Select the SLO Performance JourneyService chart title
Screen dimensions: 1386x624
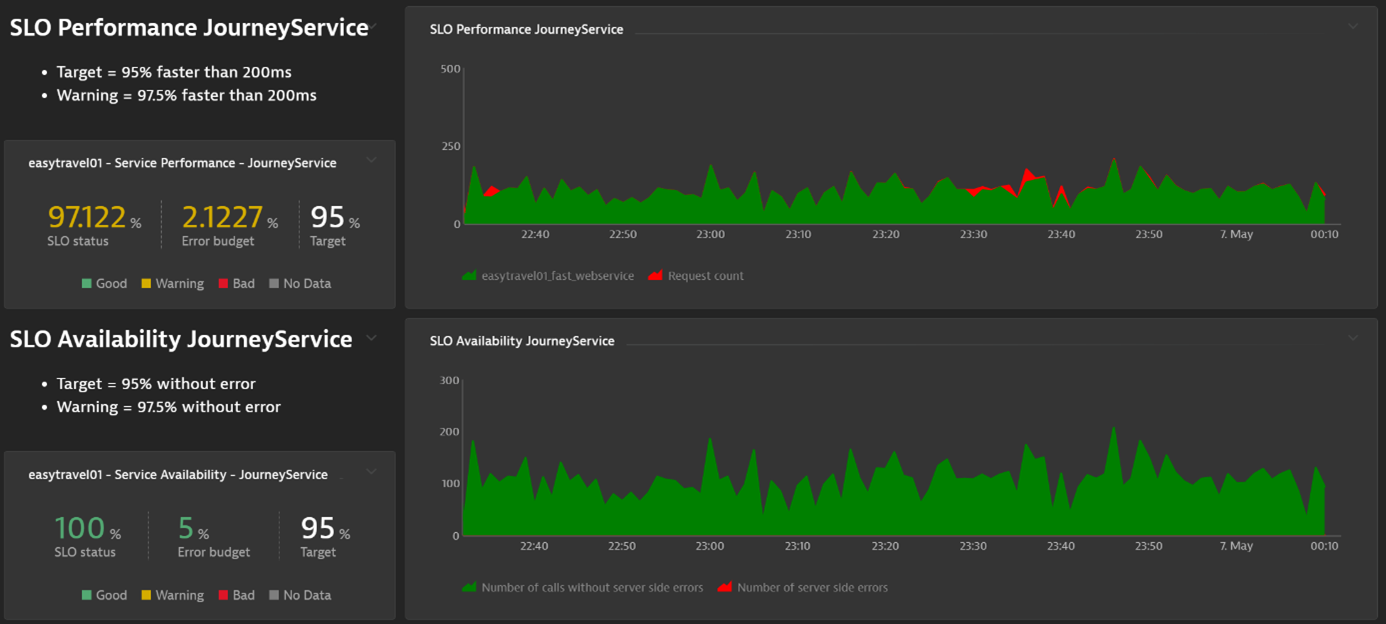pyautogui.click(x=527, y=29)
